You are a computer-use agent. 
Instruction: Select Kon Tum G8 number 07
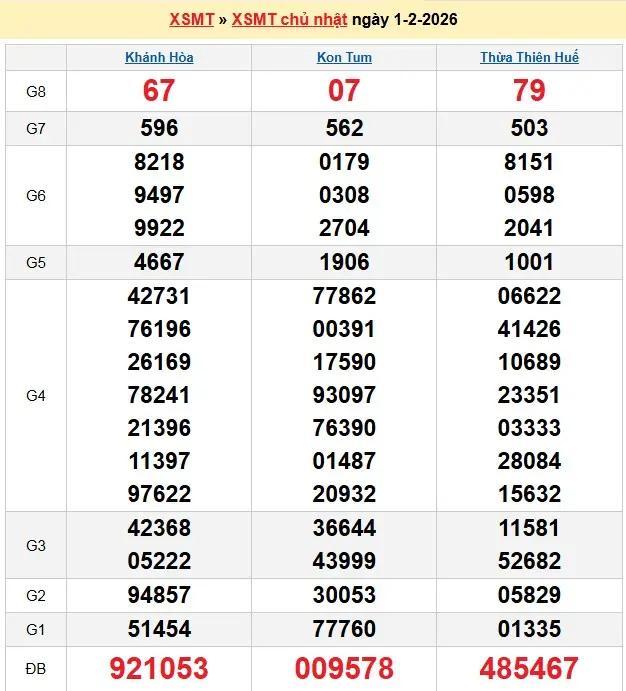coord(344,91)
